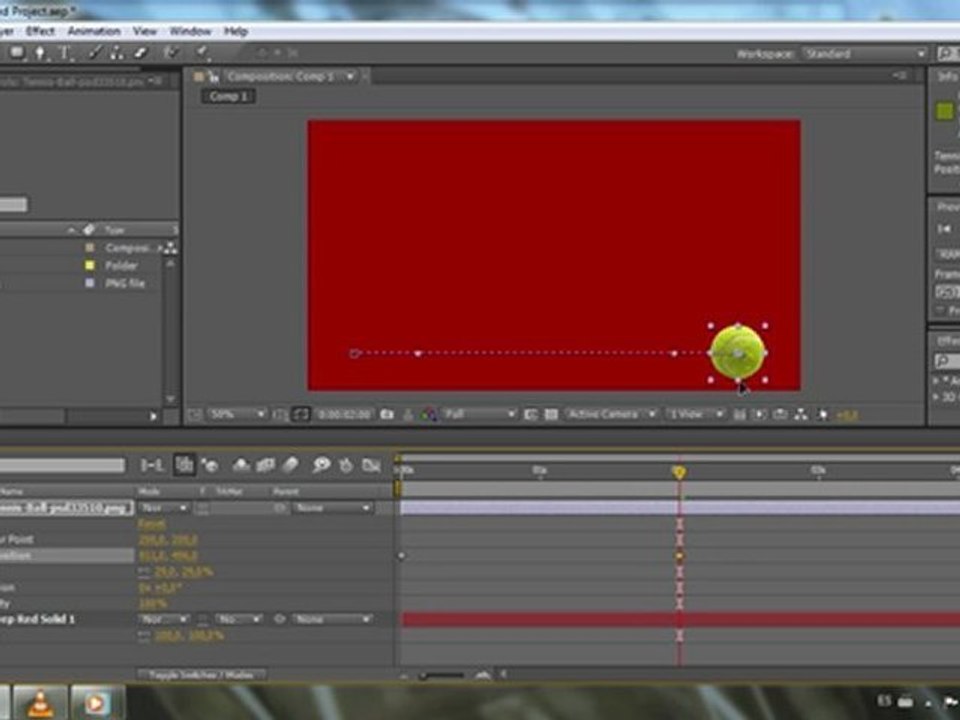960x720 pixels.
Task: Toggle region of interest icon in viewer
Action: click(530, 414)
